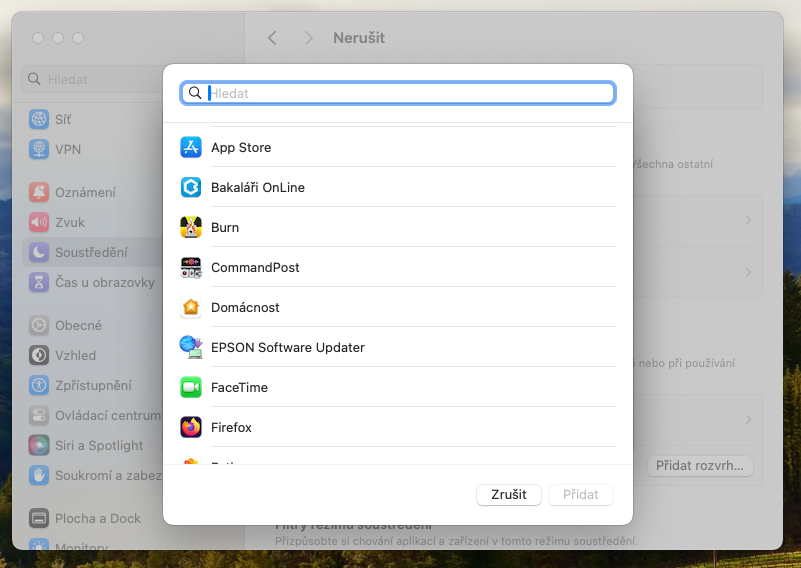Focus the sidebar Hledat search field
The width and height of the screenshot is (801, 568).
pyautogui.click(x=92, y=79)
